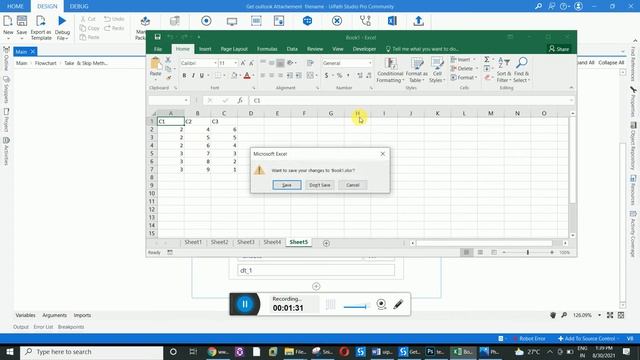Open the Page Layout ribbon tab
The width and height of the screenshot is (640, 360).
point(234,49)
